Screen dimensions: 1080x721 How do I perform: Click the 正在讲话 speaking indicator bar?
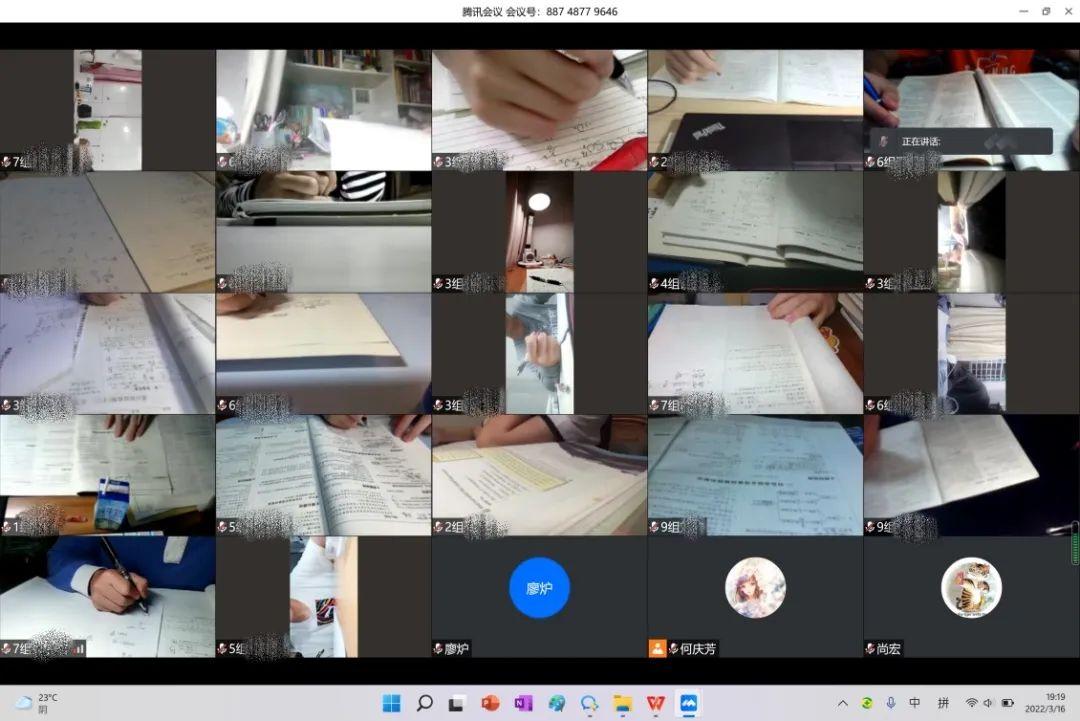[x=960, y=141]
